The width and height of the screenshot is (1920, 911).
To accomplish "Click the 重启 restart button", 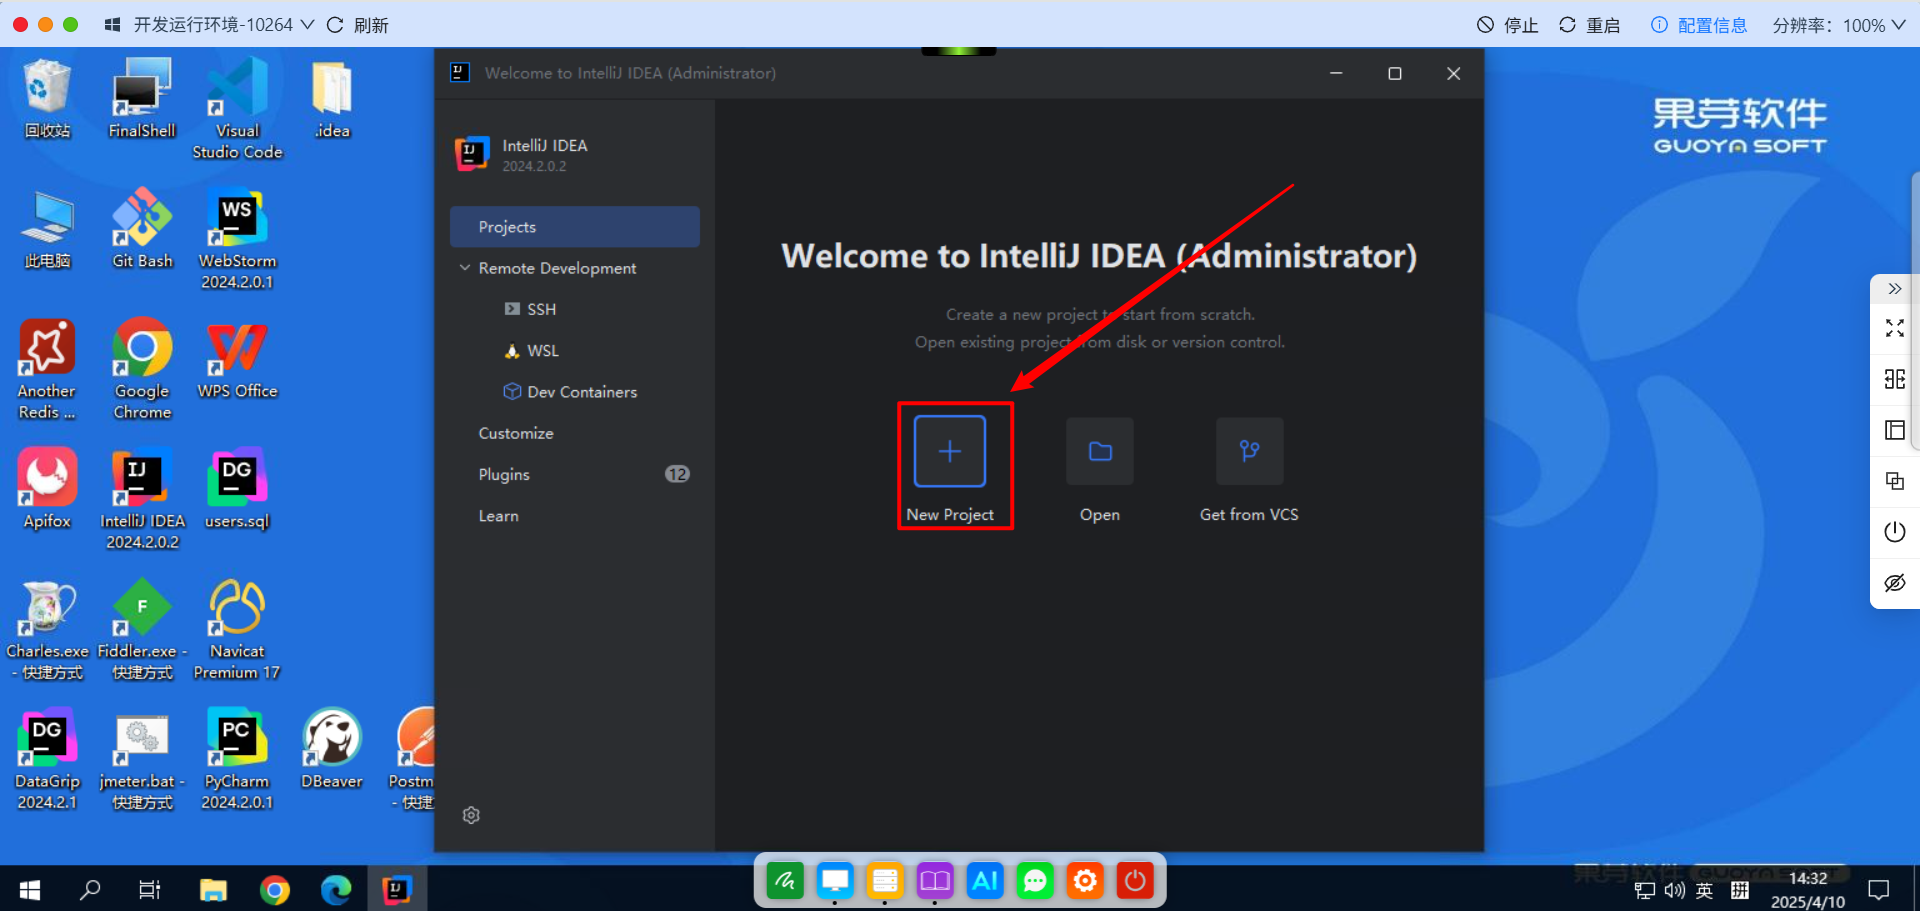I will coord(1590,24).
